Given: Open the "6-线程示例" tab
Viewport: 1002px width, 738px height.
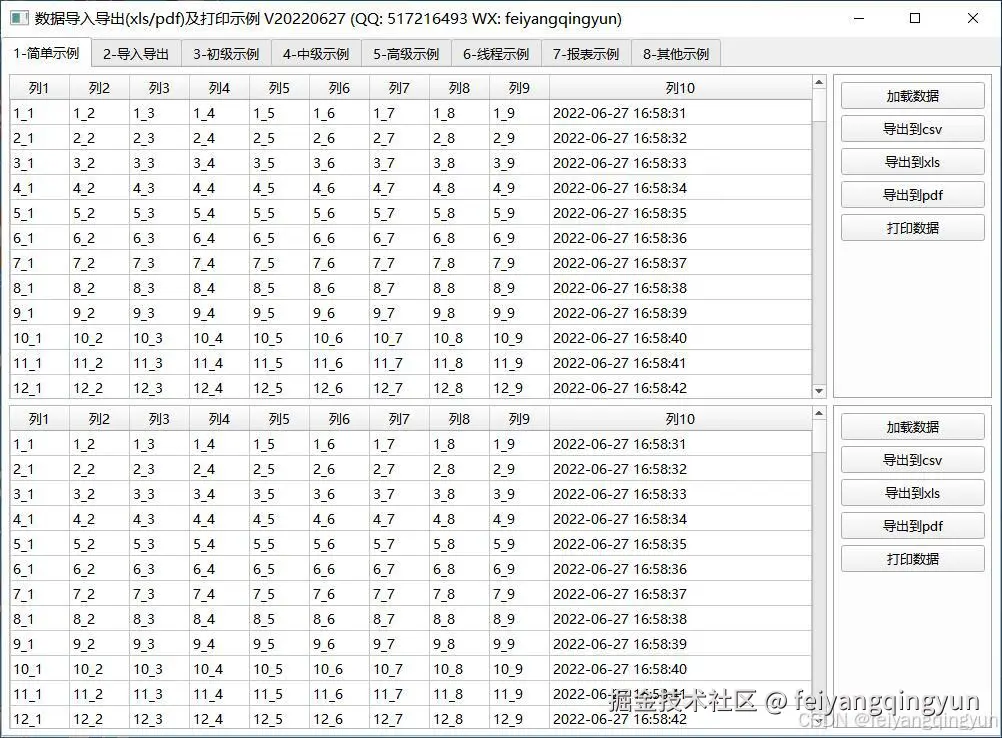Looking at the screenshot, I should [x=496, y=53].
